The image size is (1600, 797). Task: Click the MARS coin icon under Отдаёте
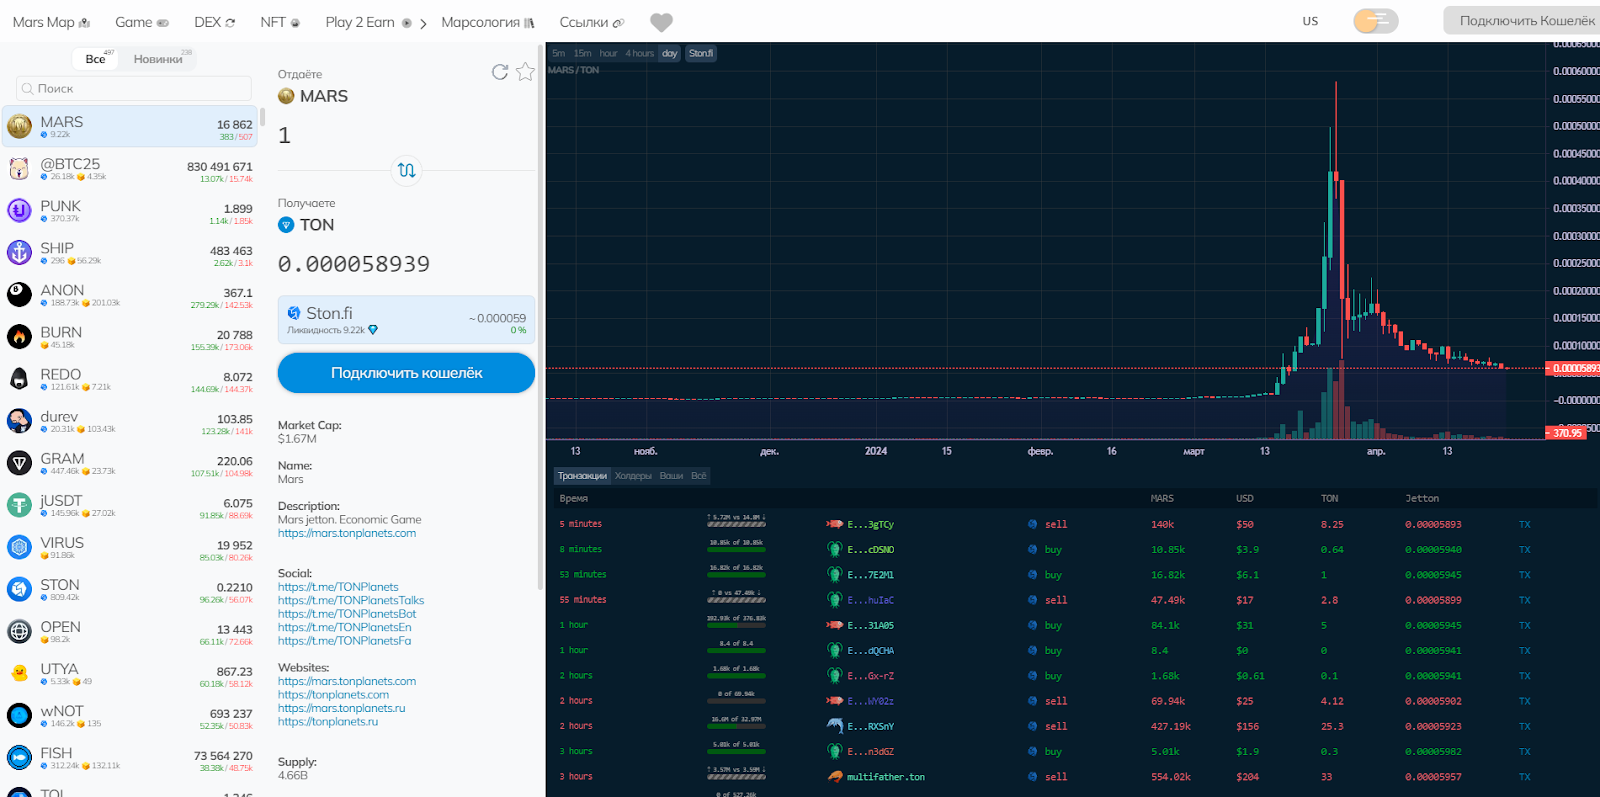[286, 96]
